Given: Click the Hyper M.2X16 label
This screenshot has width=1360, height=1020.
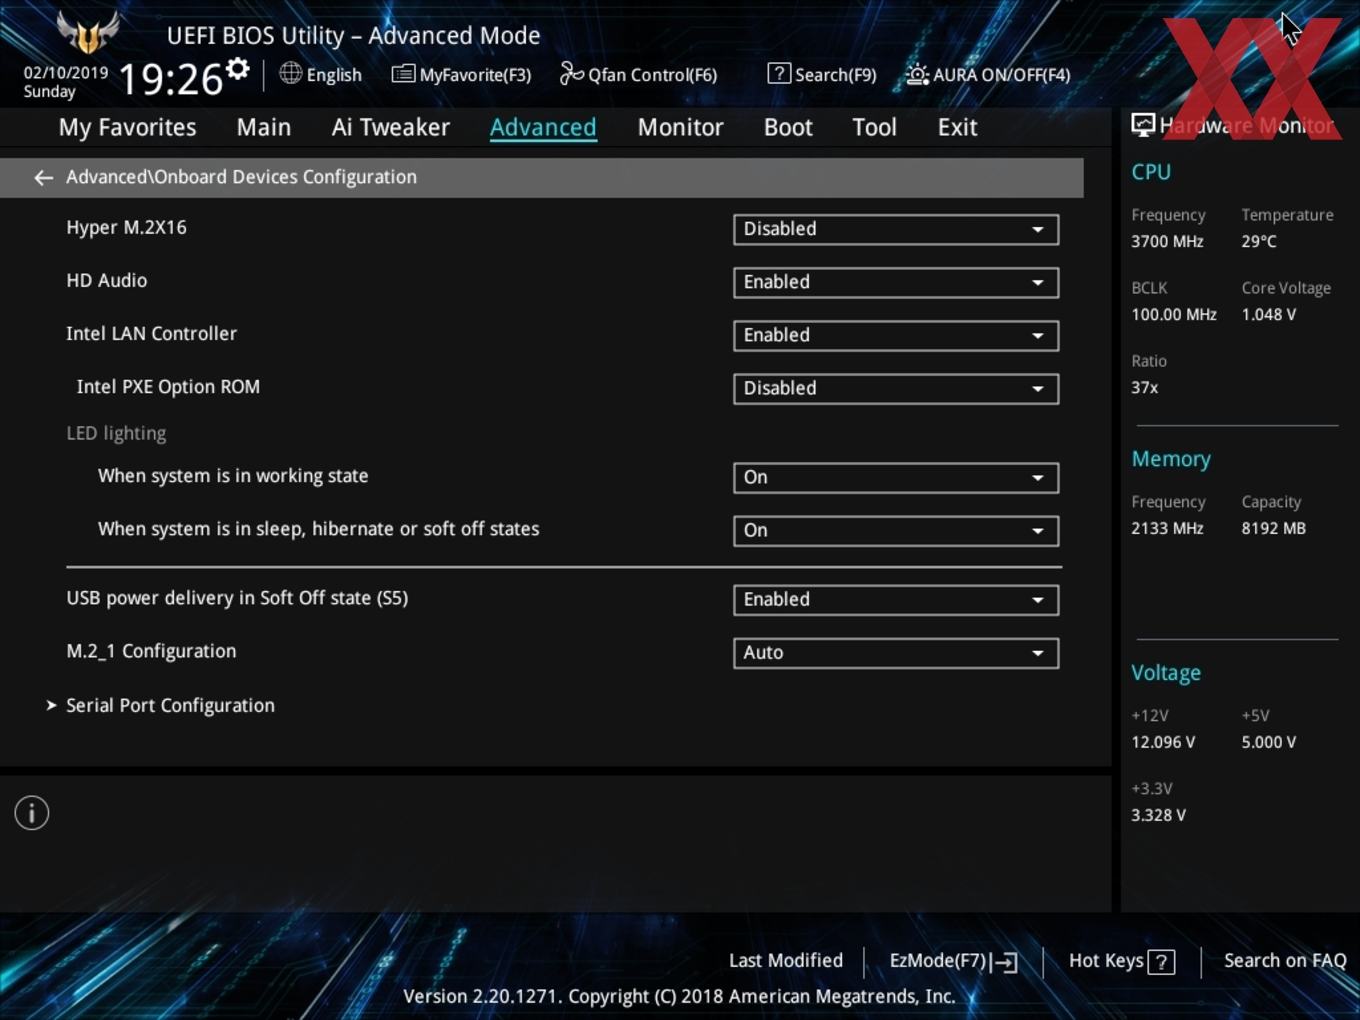Looking at the screenshot, I should pos(126,227).
